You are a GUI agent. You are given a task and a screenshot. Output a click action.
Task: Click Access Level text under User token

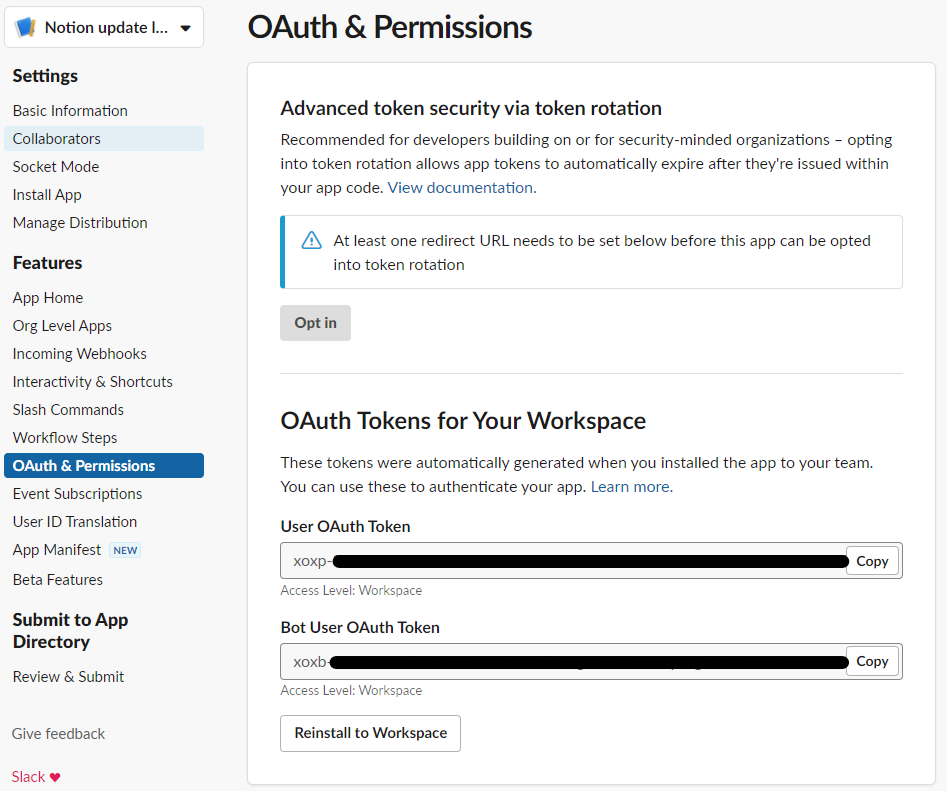click(x=351, y=591)
